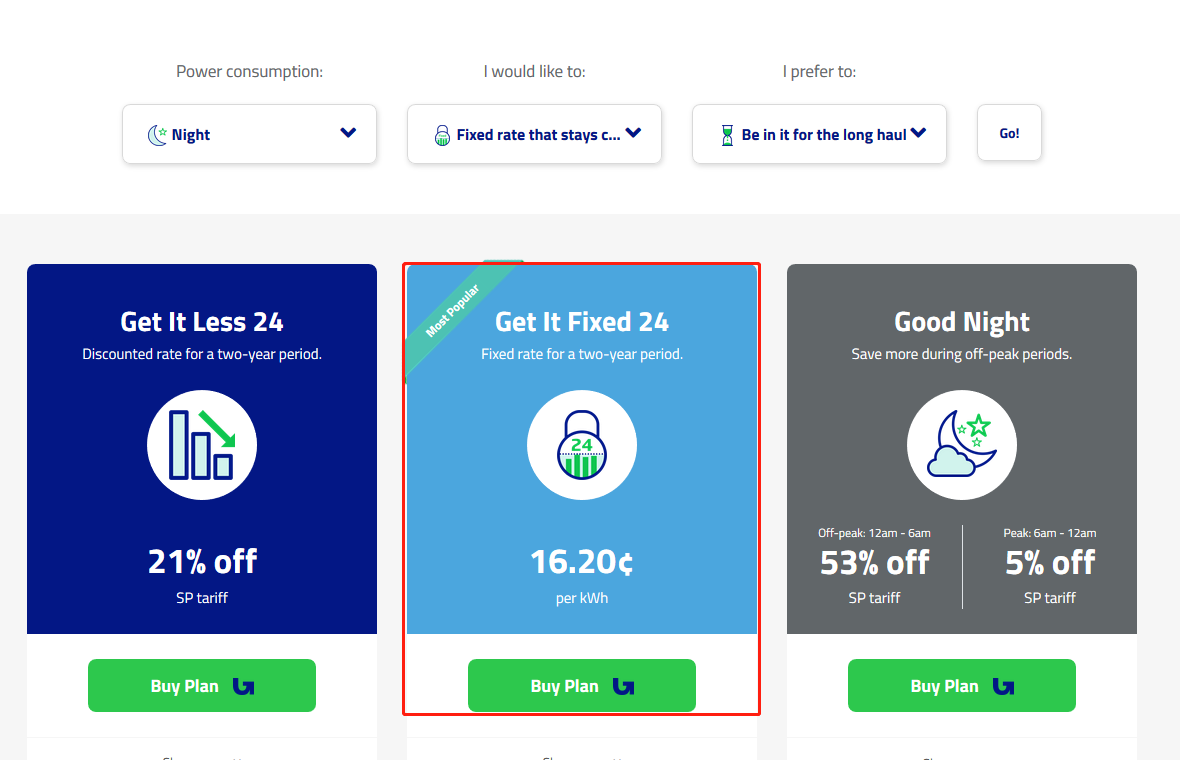Click the 21% off SP tariff text
The width and height of the screenshot is (1180, 760).
click(202, 562)
